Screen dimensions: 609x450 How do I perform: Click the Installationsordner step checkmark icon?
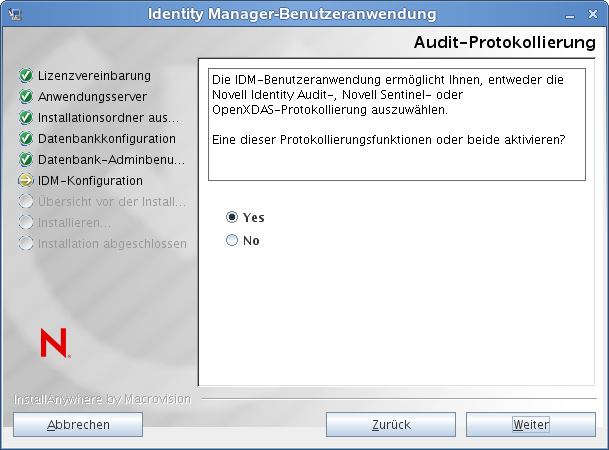click(x=26, y=118)
